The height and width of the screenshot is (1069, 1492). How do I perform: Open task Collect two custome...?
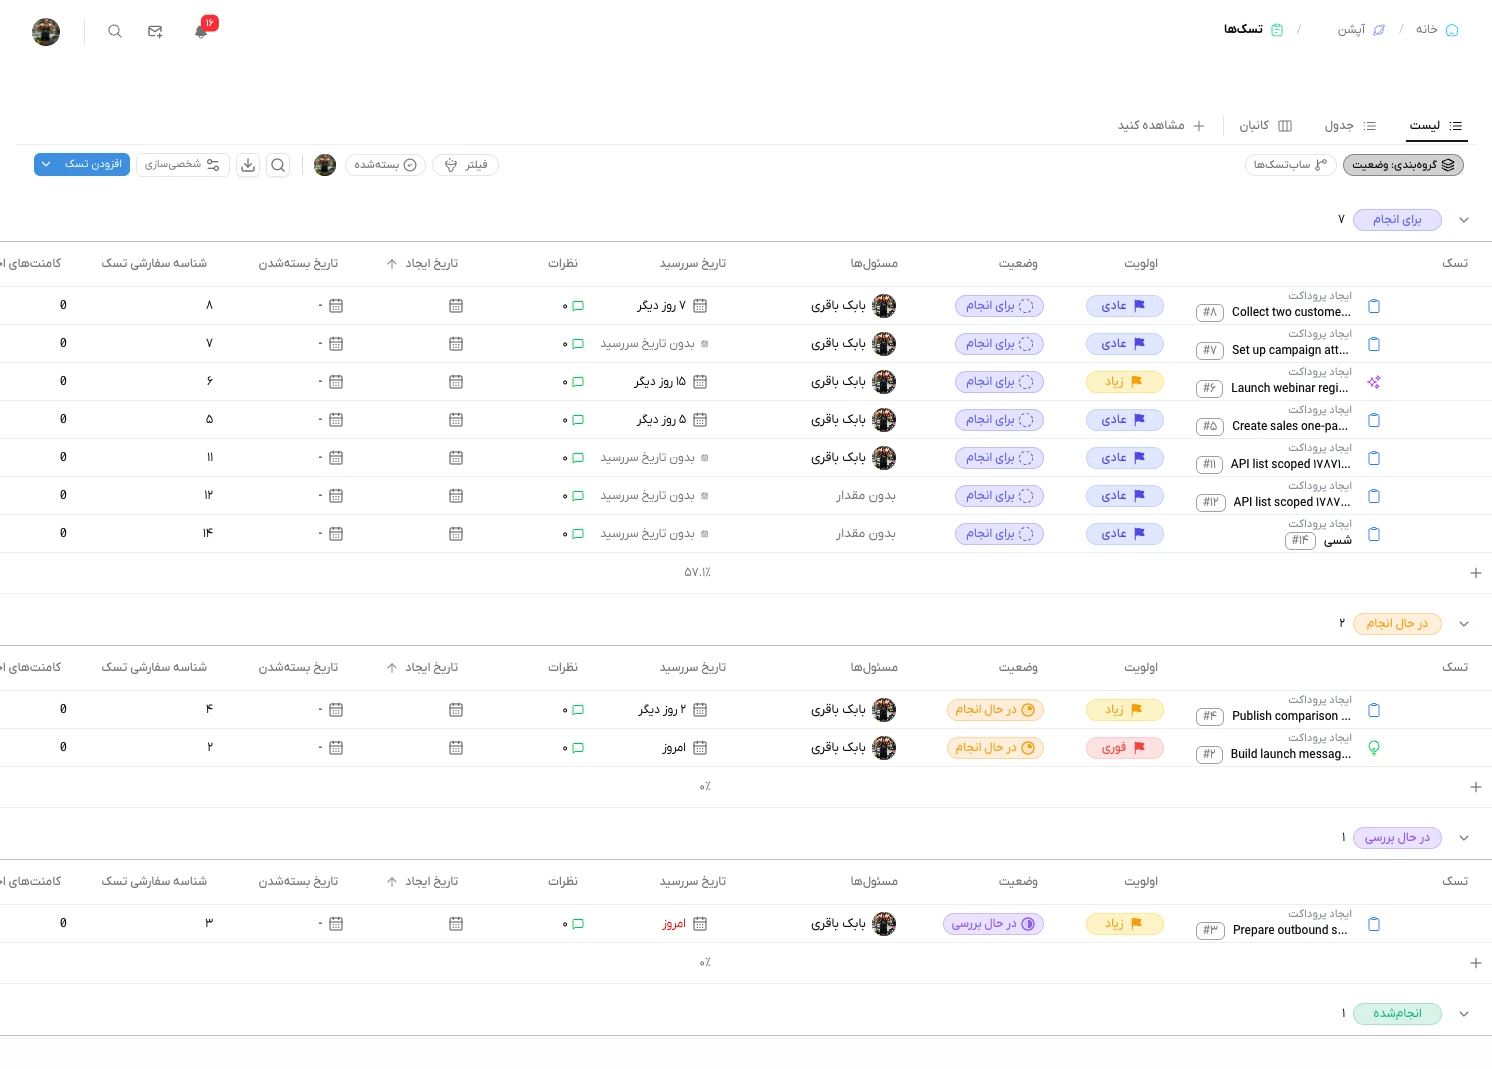coord(1291,312)
